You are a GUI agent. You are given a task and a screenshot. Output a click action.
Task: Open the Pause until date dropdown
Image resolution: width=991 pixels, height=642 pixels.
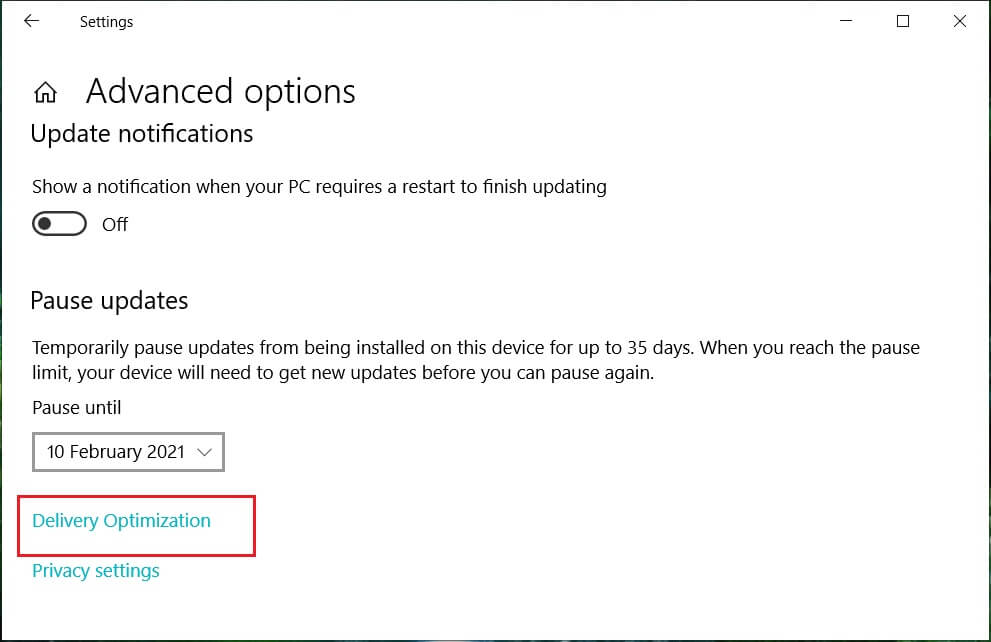(x=128, y=452)
